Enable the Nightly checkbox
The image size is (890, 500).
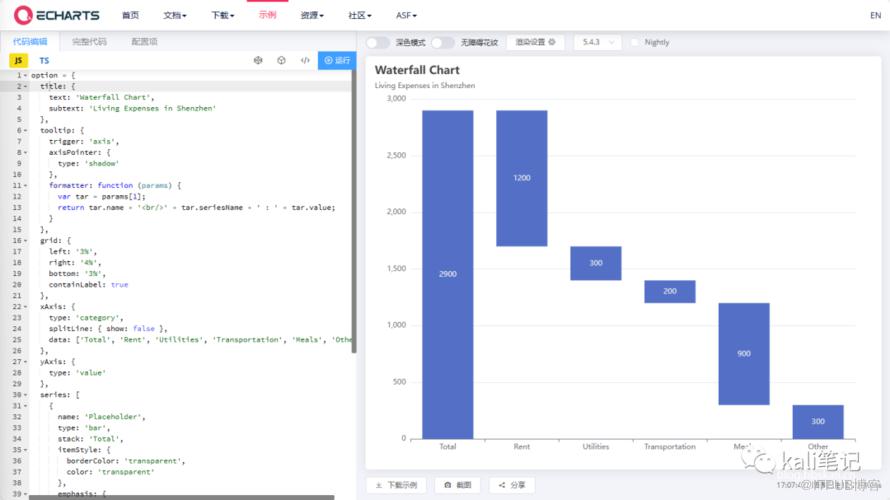[x=635, y=43]
